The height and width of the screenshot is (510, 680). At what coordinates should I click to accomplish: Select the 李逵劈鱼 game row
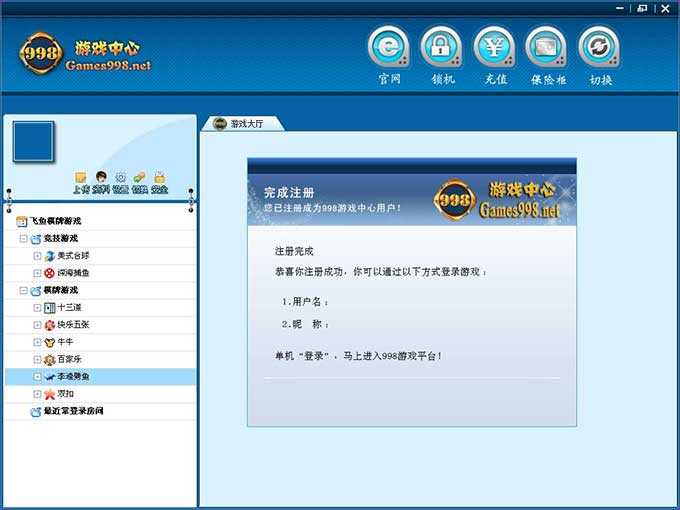tap(100, 377)
